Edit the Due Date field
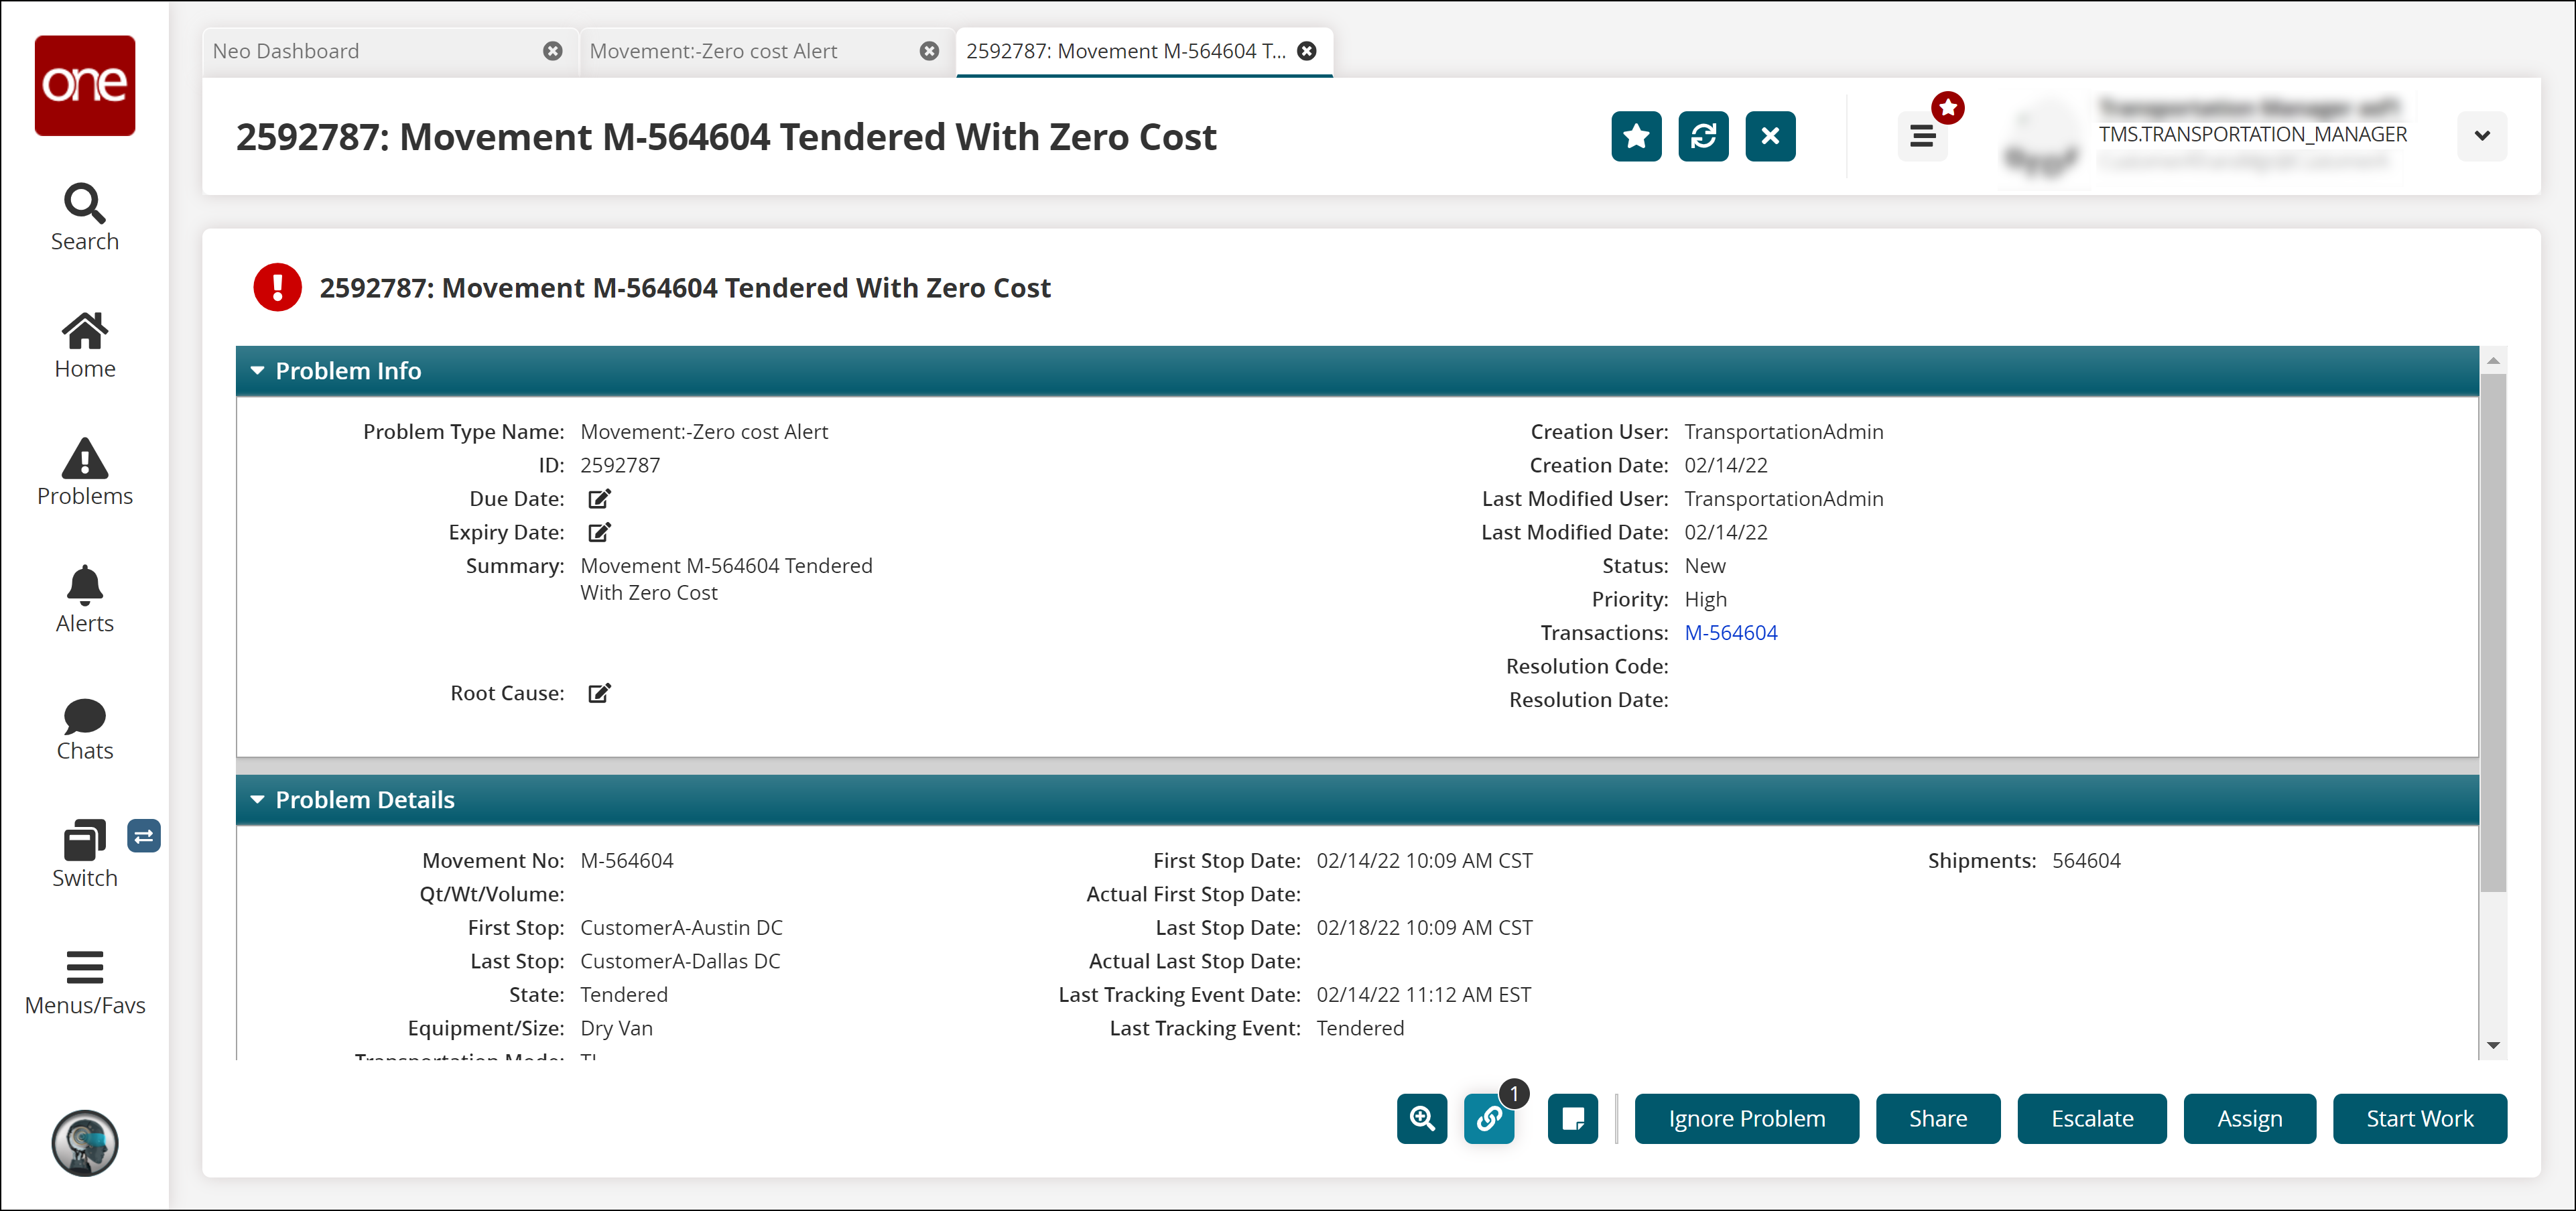Viewport: 2576px width, 1211px height. 598,498
